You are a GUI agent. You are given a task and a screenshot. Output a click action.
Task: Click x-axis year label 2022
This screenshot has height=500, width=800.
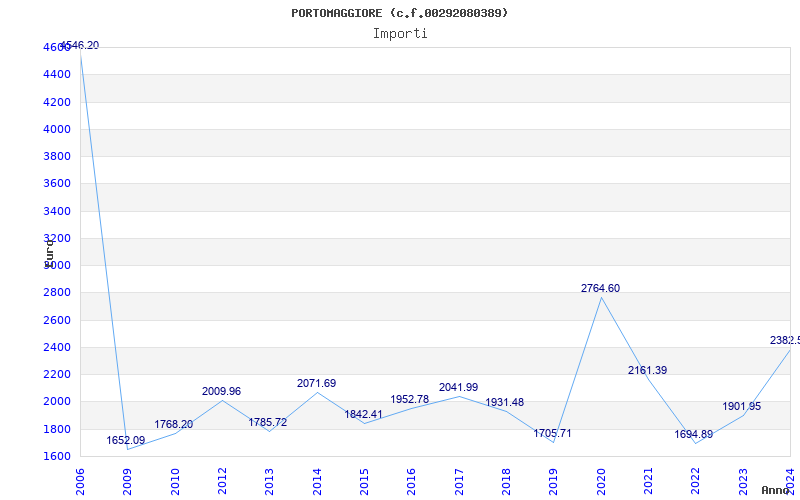point(695,481)
